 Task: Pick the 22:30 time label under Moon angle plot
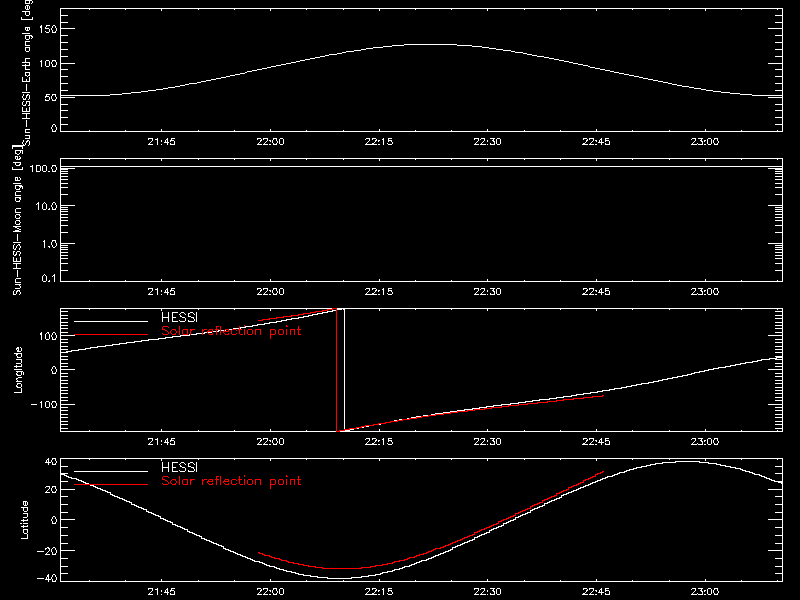(x=487, y=292)
